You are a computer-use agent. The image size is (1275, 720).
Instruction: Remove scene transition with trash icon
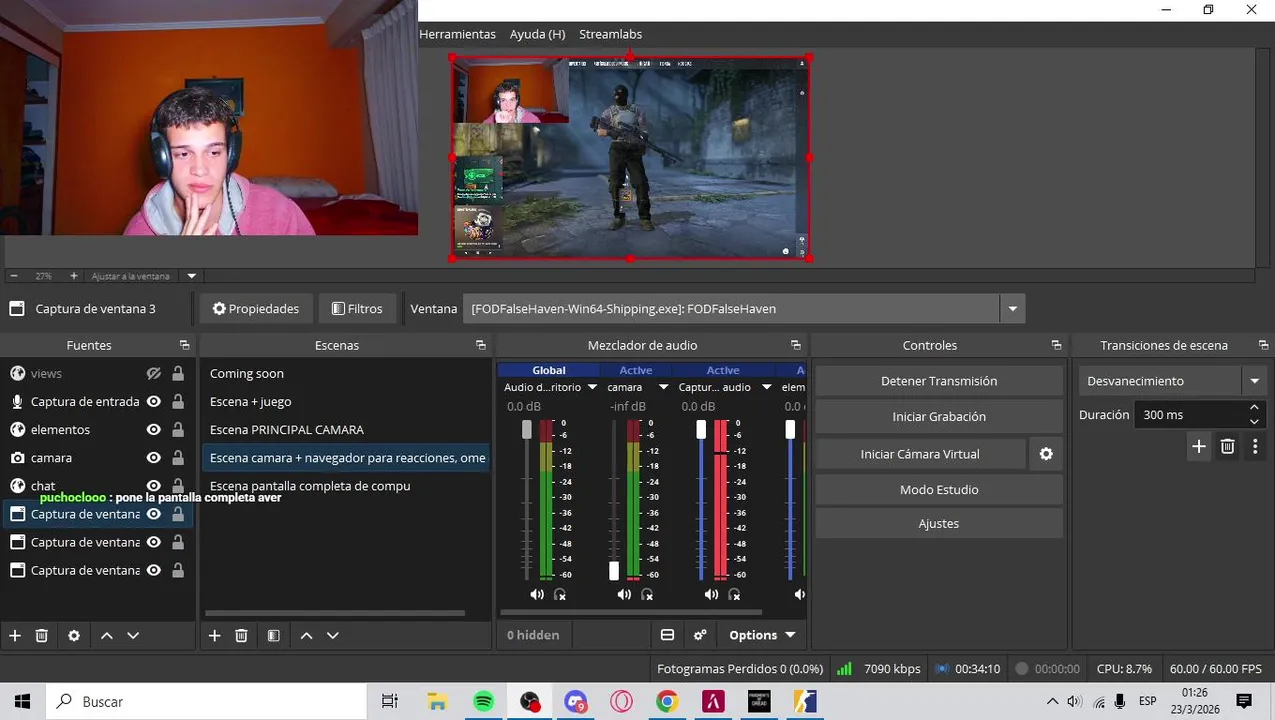coord(1227,447)
